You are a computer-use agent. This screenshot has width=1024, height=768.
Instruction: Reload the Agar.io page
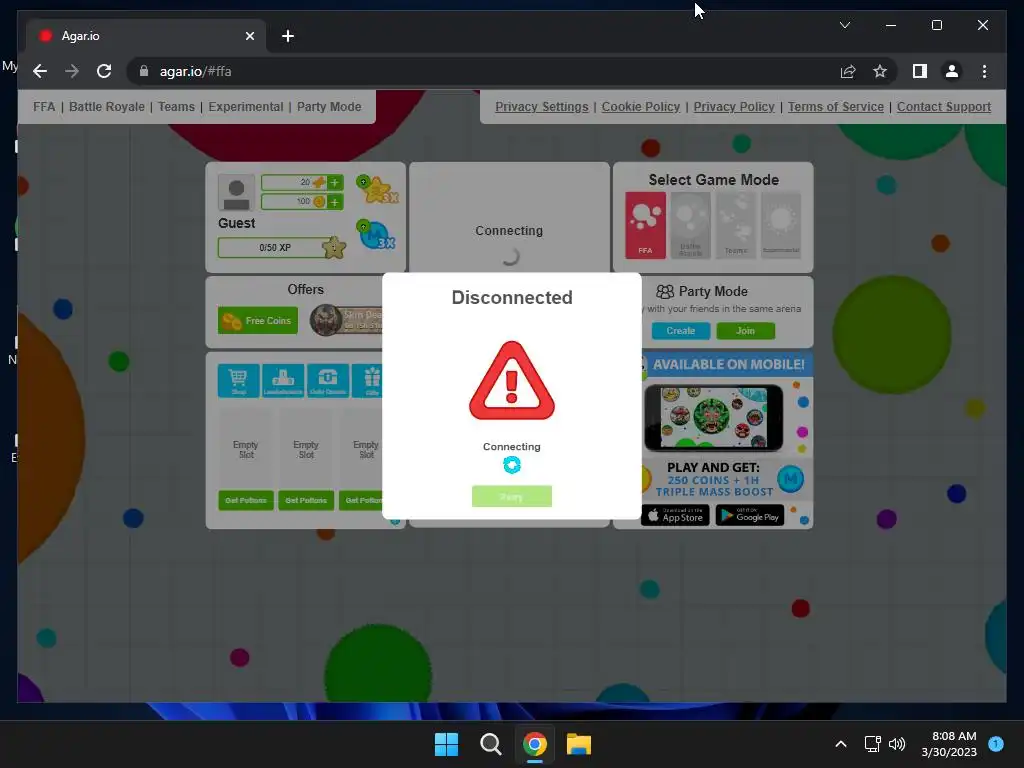(104, 71)
